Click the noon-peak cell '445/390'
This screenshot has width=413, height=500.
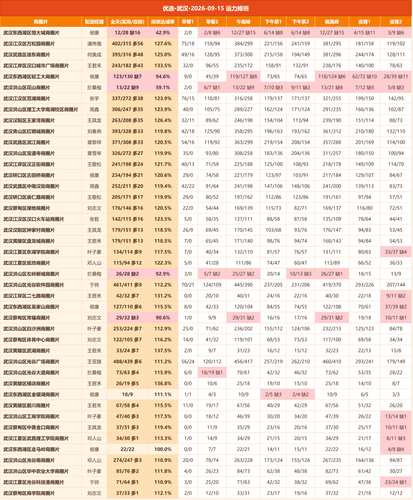point(243,285)
